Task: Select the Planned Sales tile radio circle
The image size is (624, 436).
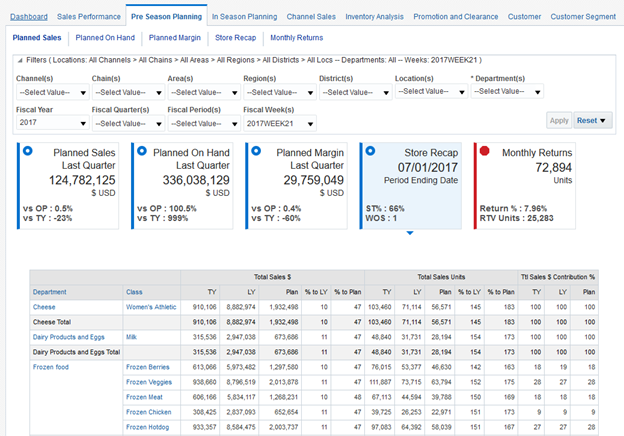Action: click(x=27, y=151)
